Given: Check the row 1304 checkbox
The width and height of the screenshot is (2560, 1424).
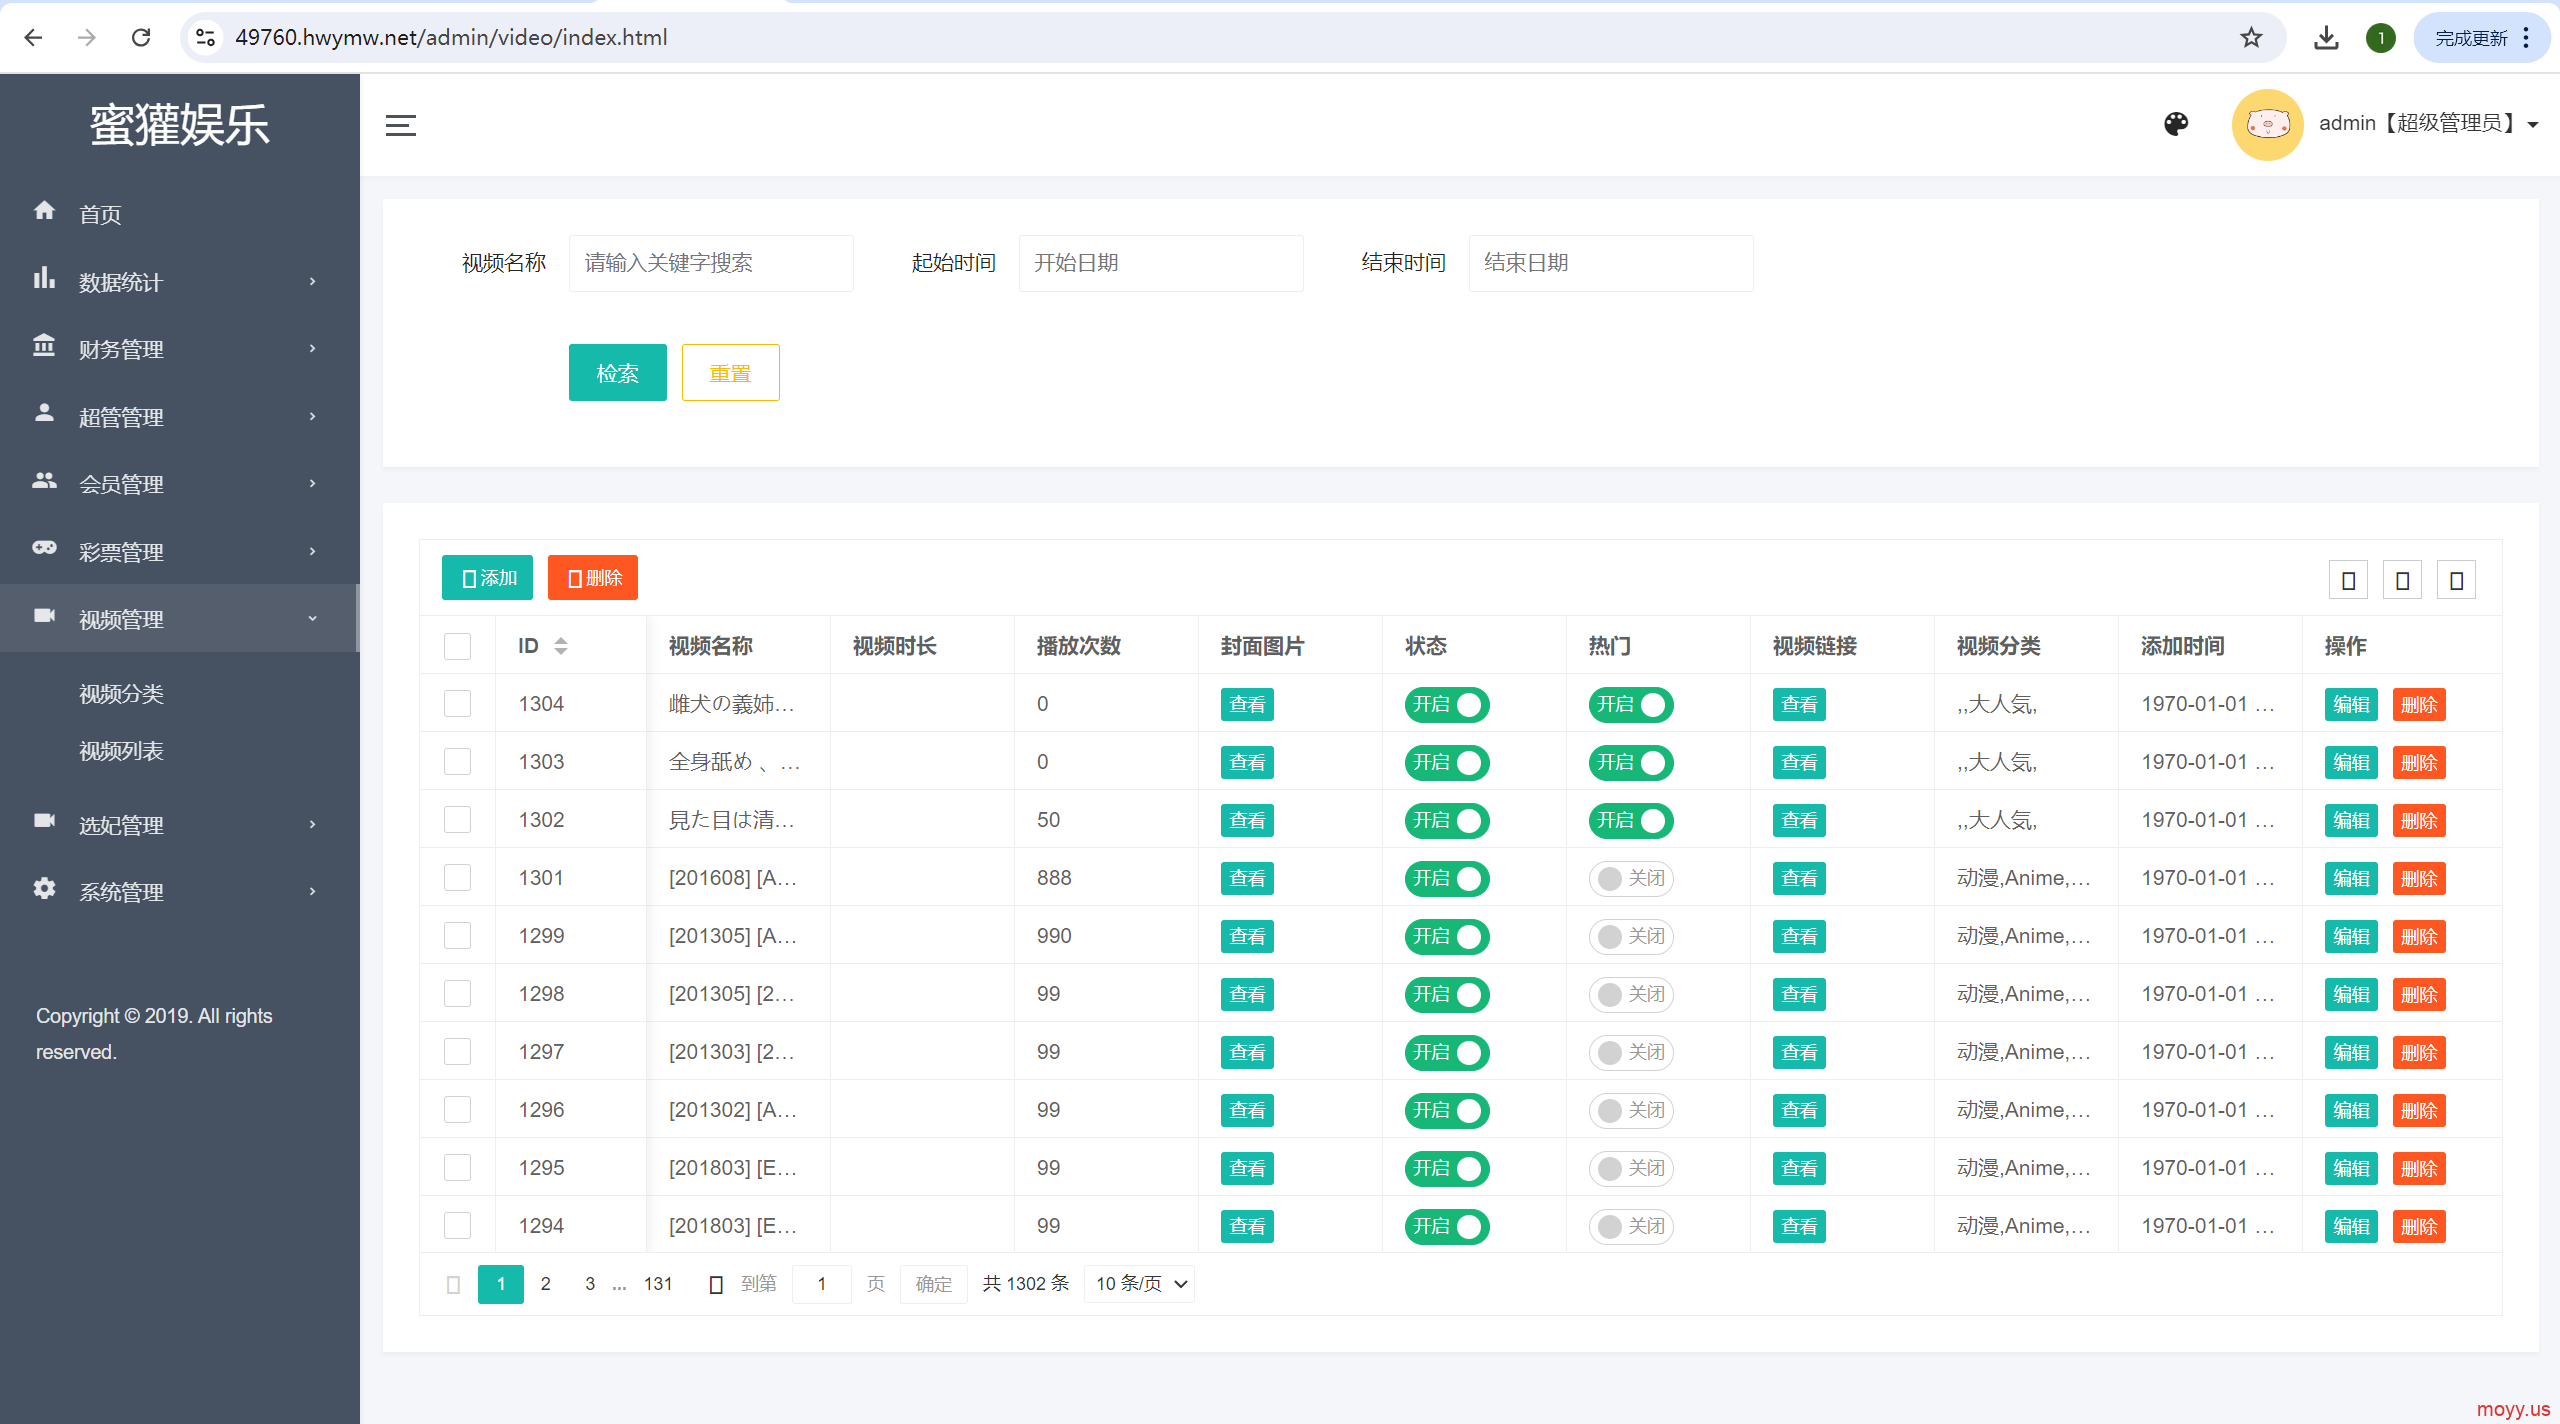Looking at the screenshot, I should [x=458, y=704].
